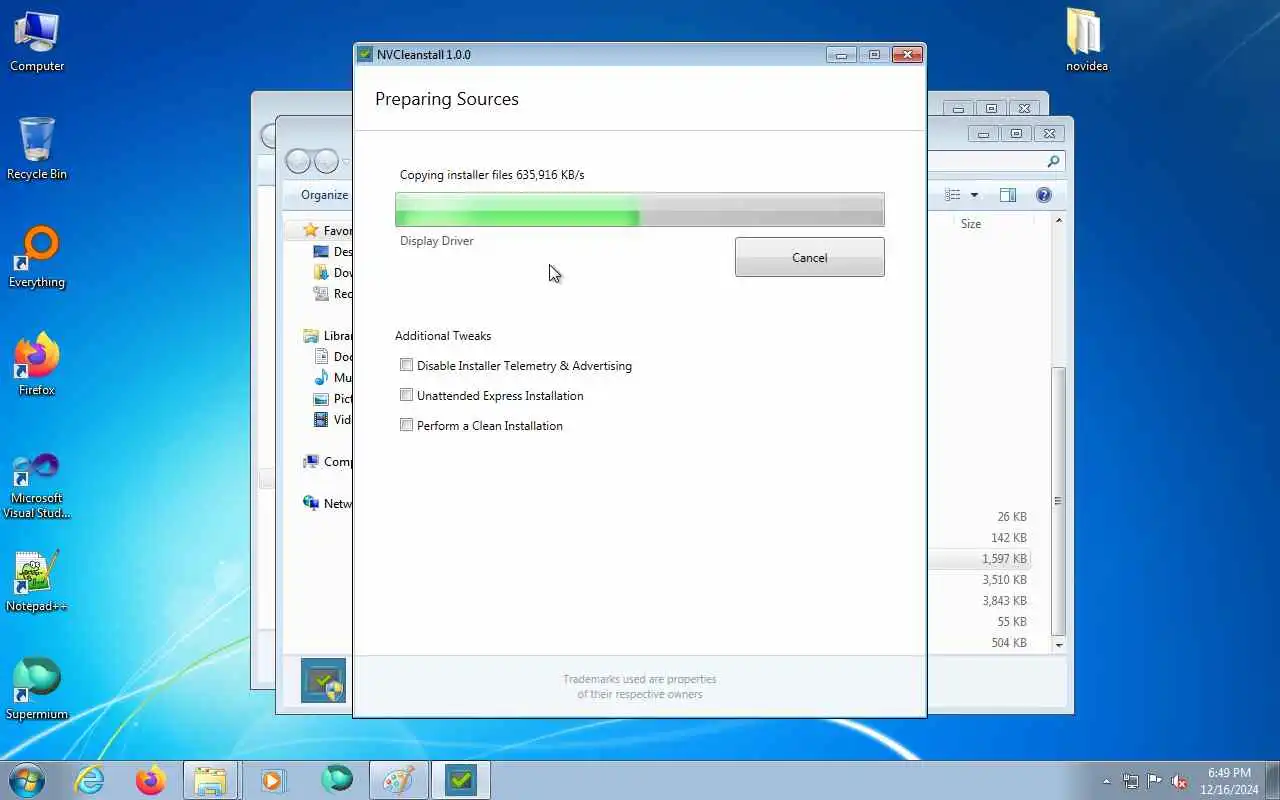Minimize the NVCleanstall window

[841, 55]
